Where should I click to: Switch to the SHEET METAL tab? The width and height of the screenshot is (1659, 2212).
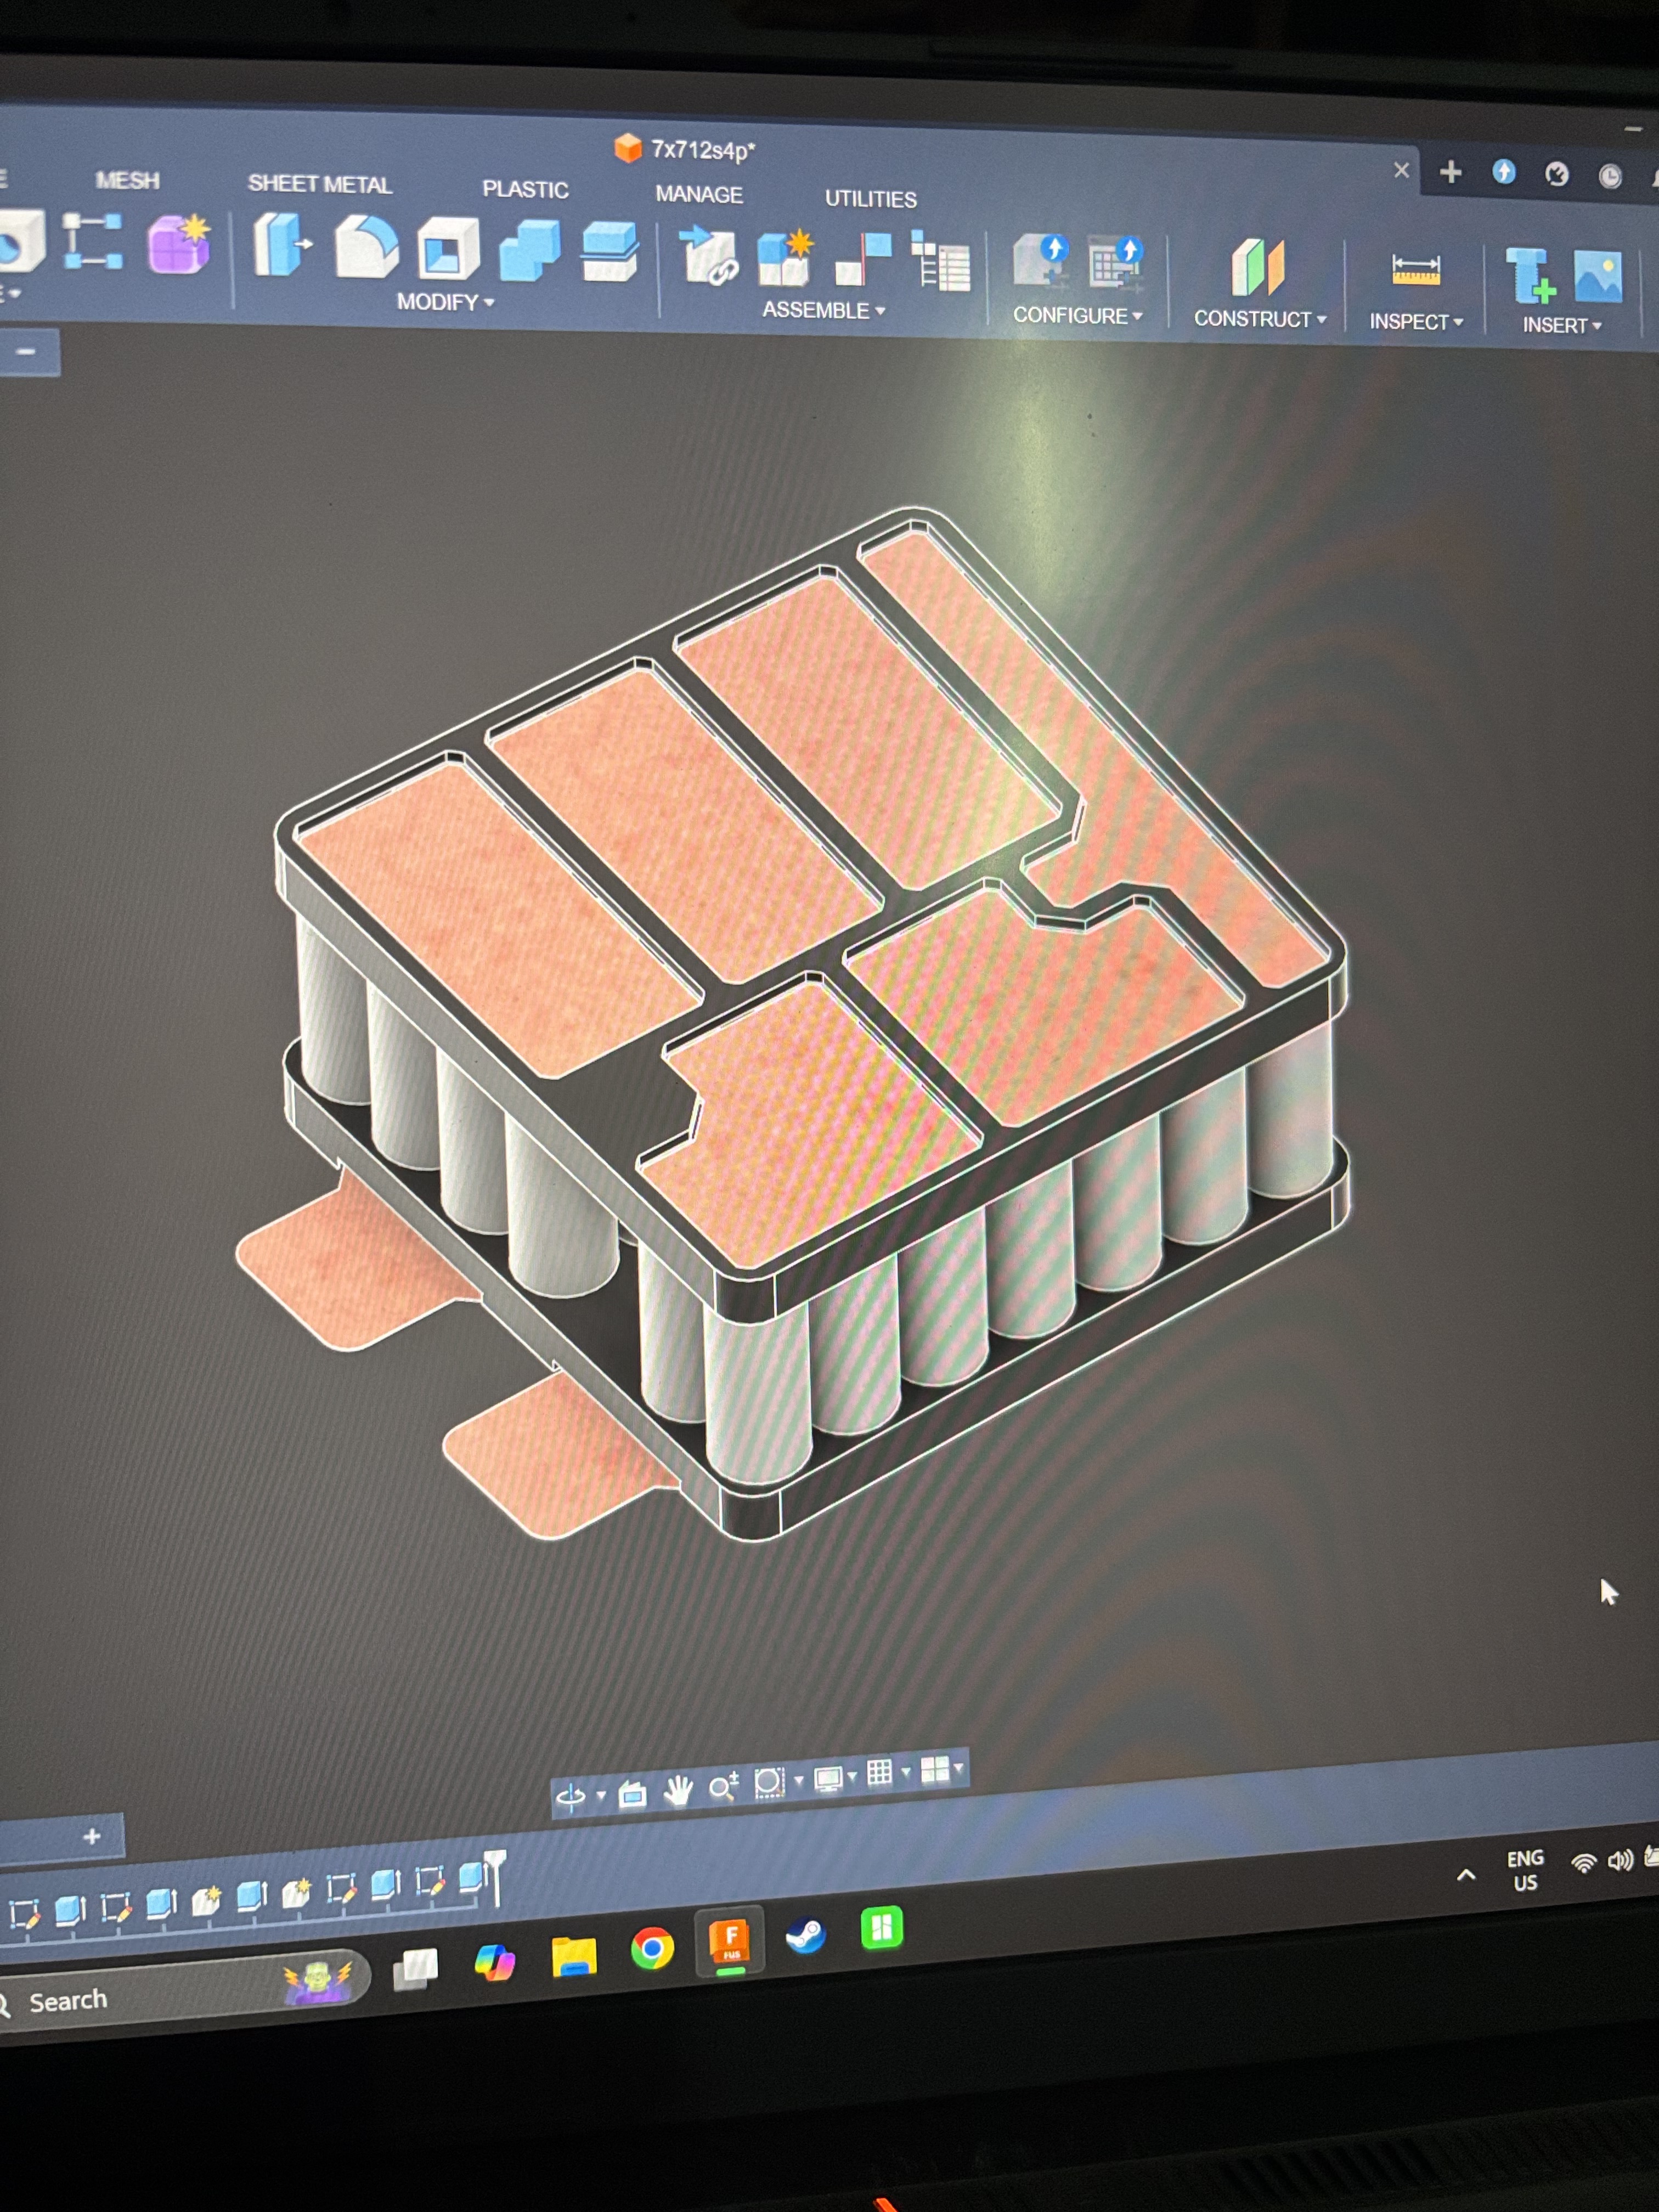[x=319, y=184]
